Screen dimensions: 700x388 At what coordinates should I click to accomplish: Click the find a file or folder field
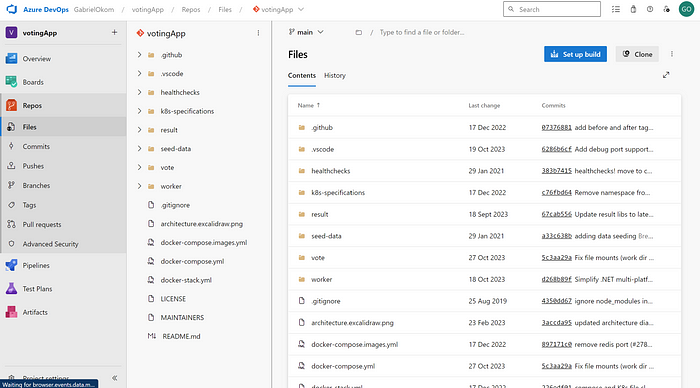422,32
